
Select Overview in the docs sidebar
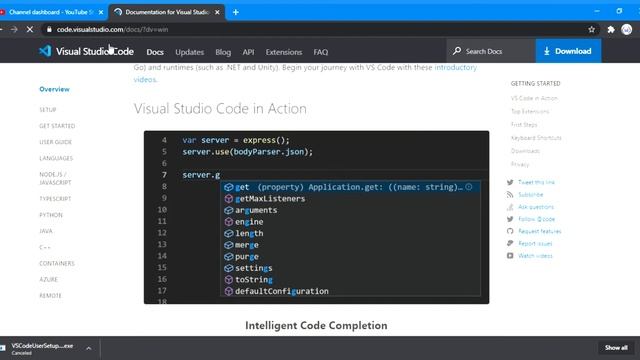[x=54, y=89]
